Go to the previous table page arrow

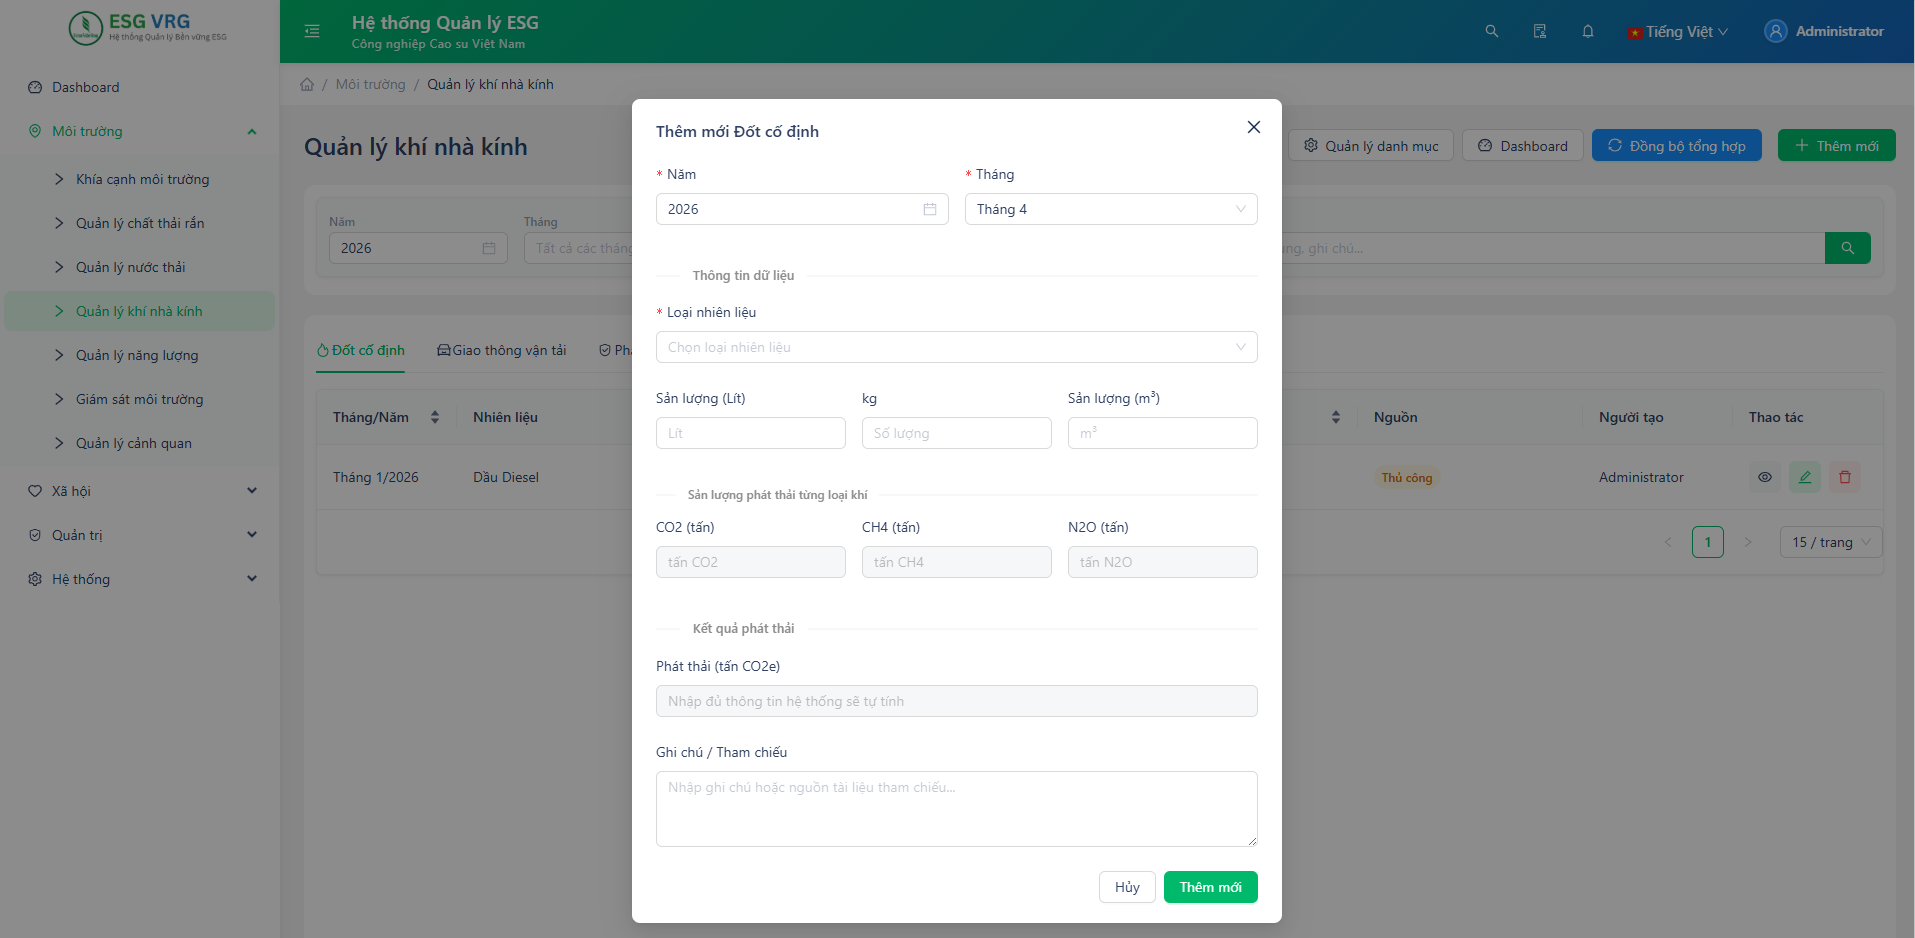tap(1668, 542)
